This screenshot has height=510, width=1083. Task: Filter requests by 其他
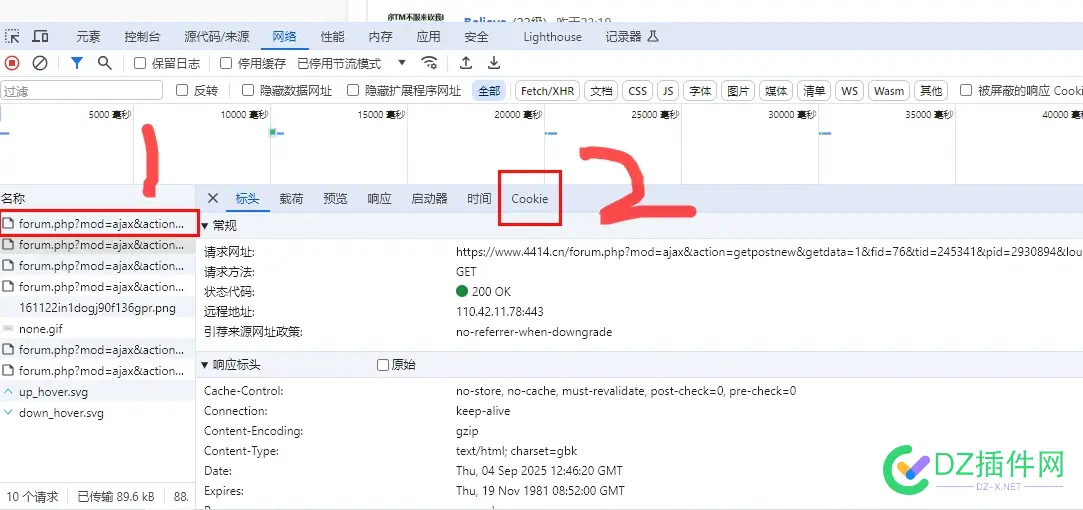[x=931, y=91]
